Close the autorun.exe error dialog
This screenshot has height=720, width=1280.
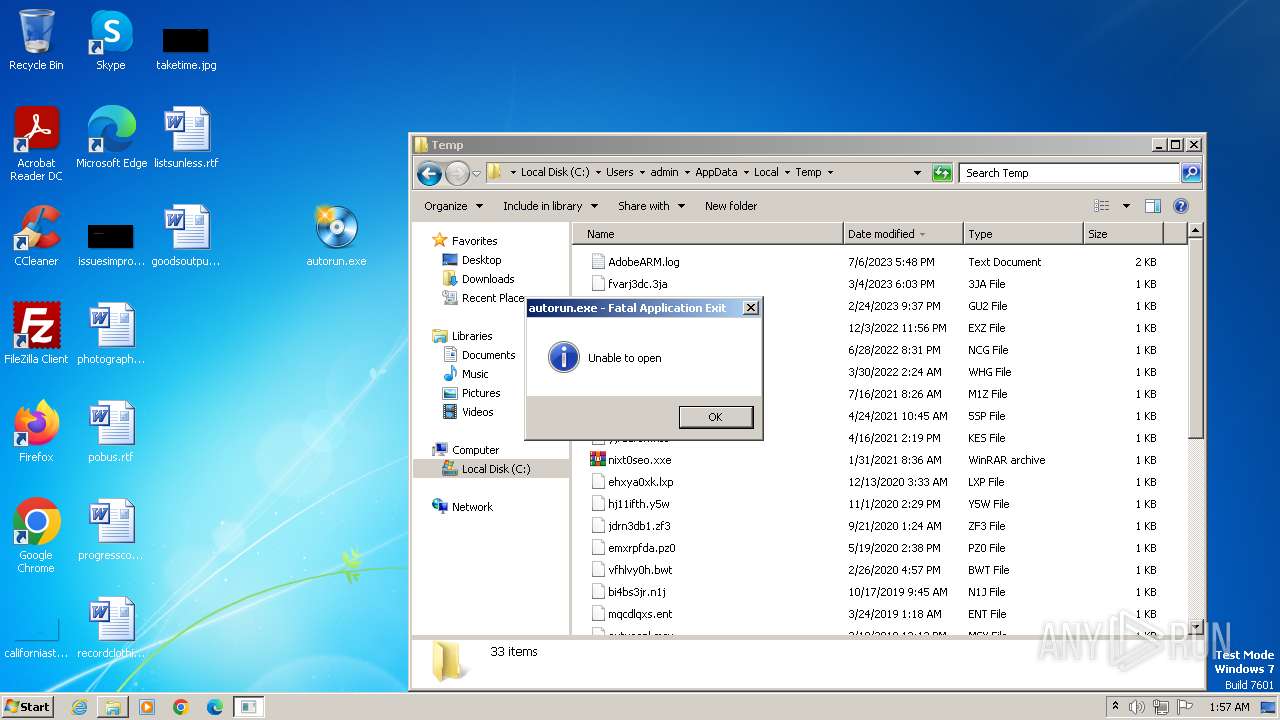(x=751, y=308)
